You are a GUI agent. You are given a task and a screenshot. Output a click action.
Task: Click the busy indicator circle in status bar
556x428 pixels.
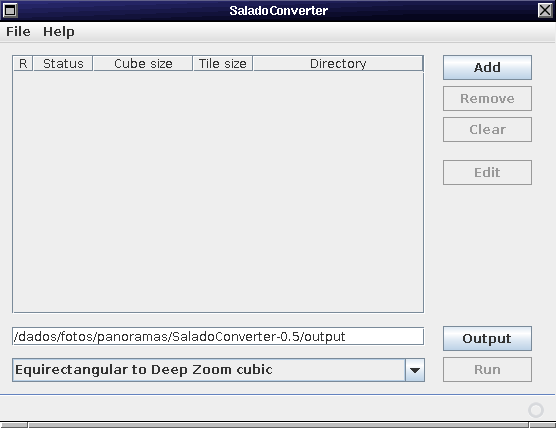click(536, 410)
